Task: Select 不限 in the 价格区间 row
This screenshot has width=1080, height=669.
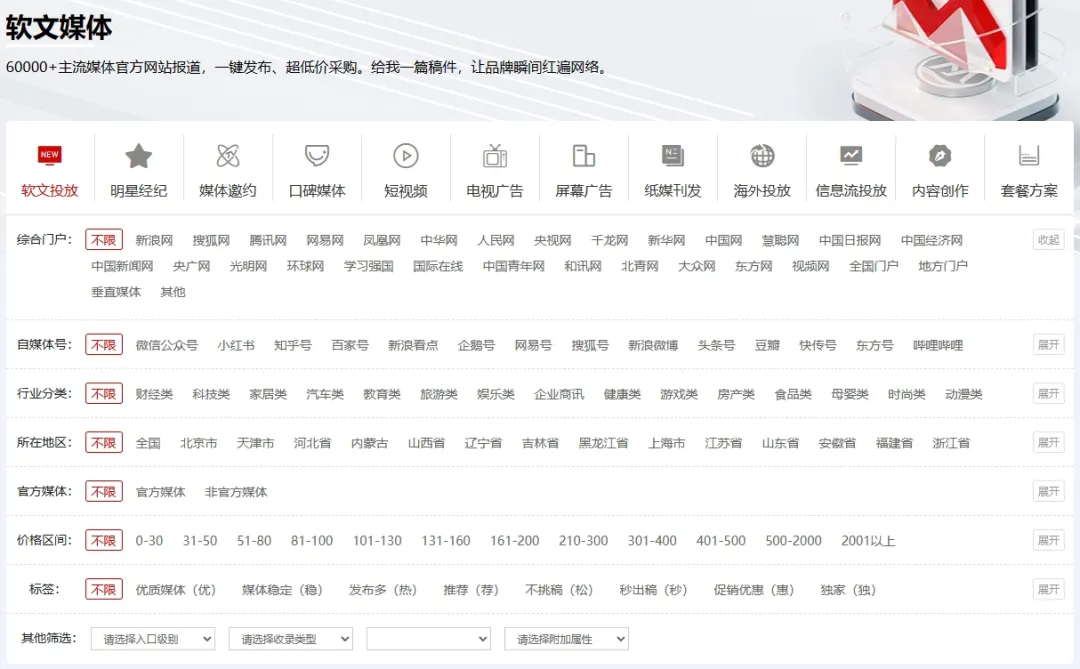Action: click(x=104, y=541)
